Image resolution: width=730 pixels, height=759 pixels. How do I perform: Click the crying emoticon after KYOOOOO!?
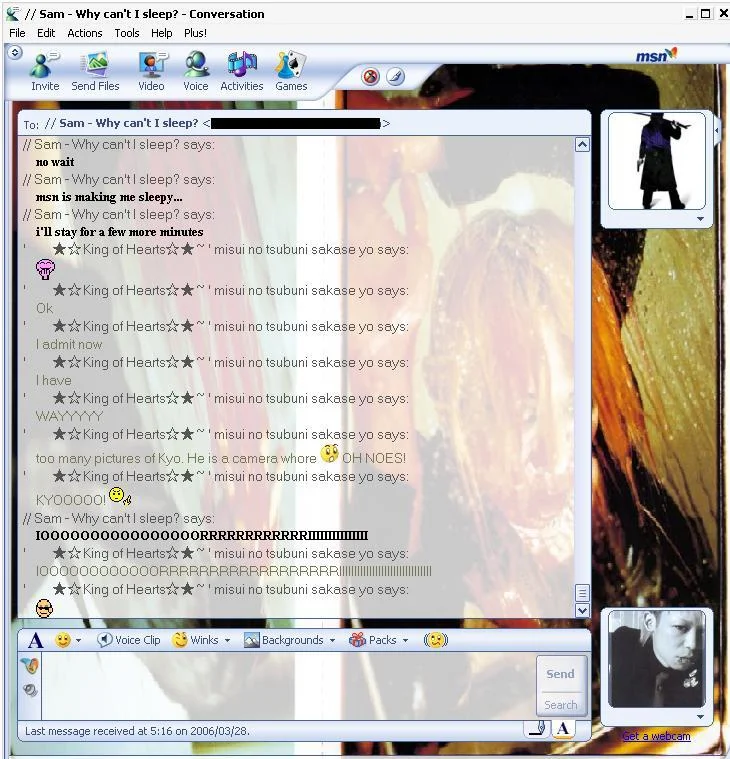point(120,496)
